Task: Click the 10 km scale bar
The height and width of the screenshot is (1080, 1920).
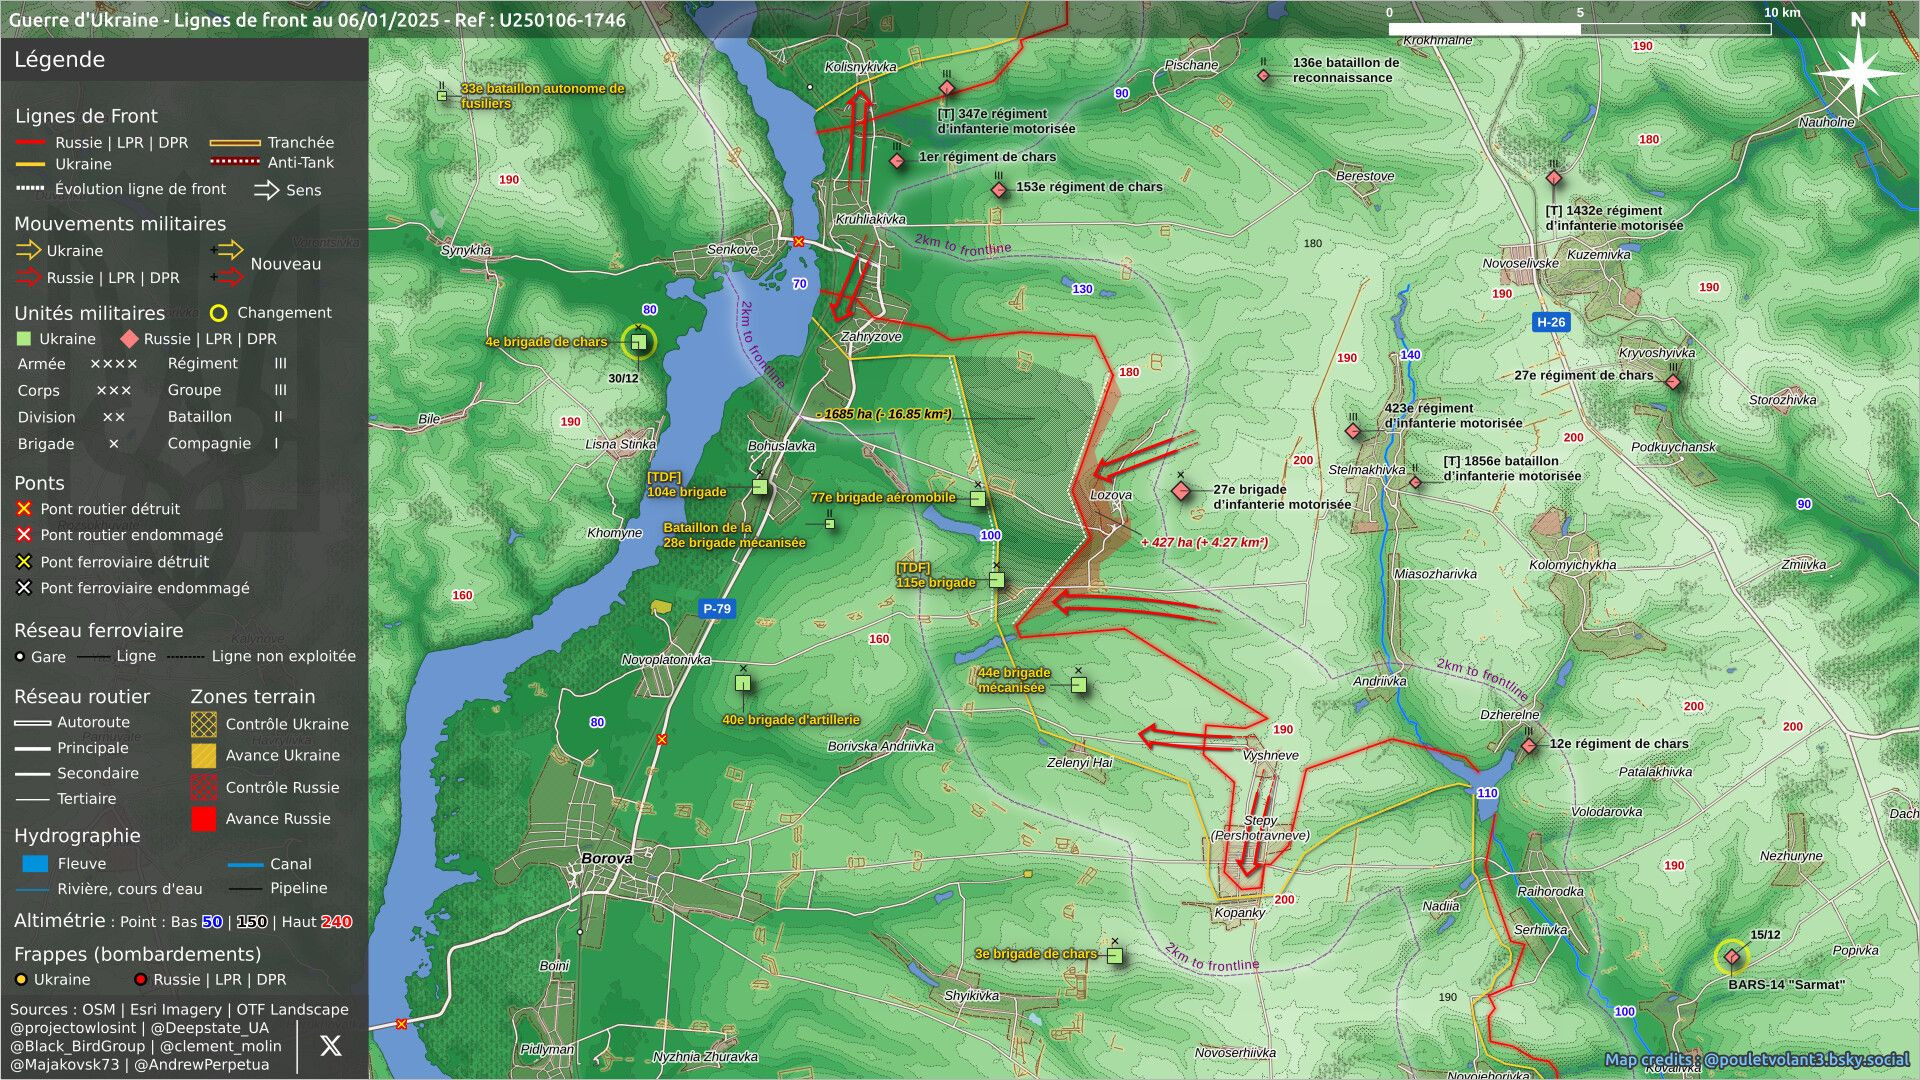Action: point(1579,29)
